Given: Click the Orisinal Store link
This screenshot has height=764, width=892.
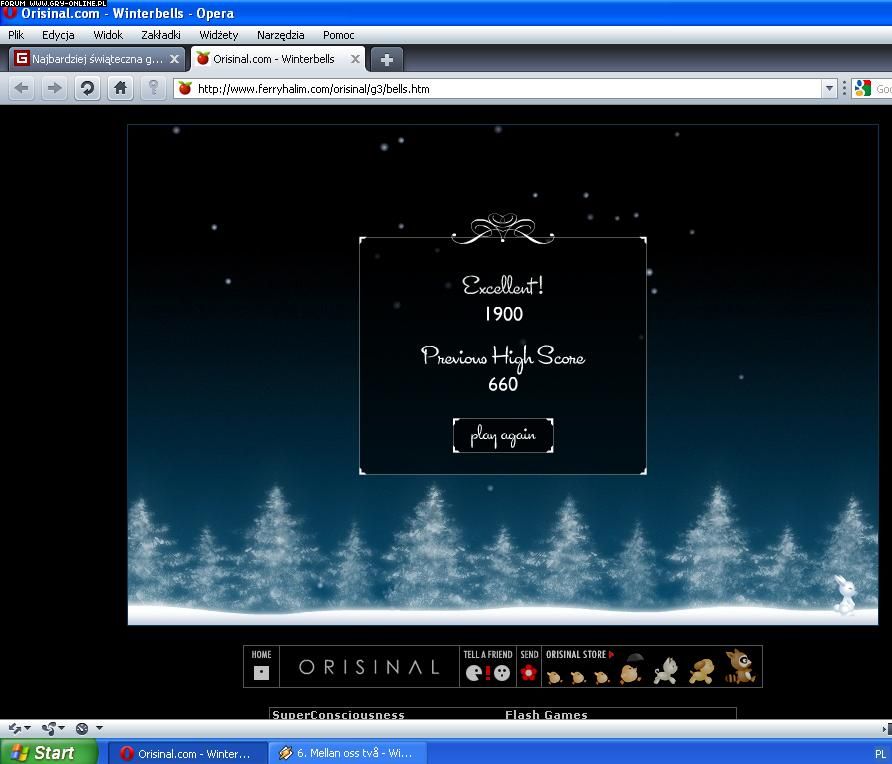Looking at the screenshot, I should coord(578,655).
